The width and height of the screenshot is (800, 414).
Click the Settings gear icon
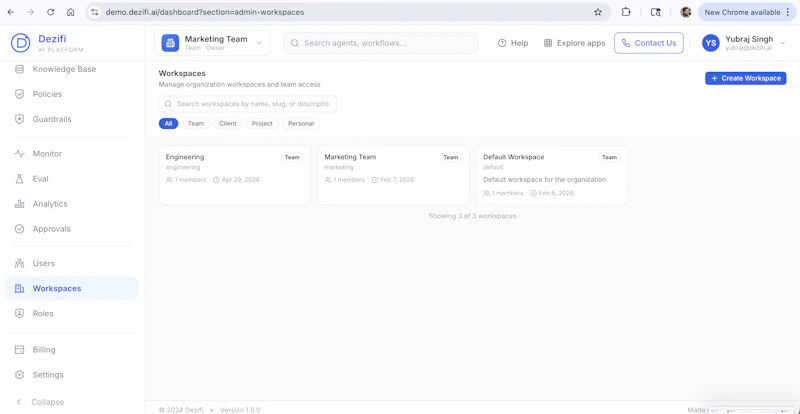click(x=19, y=375)
